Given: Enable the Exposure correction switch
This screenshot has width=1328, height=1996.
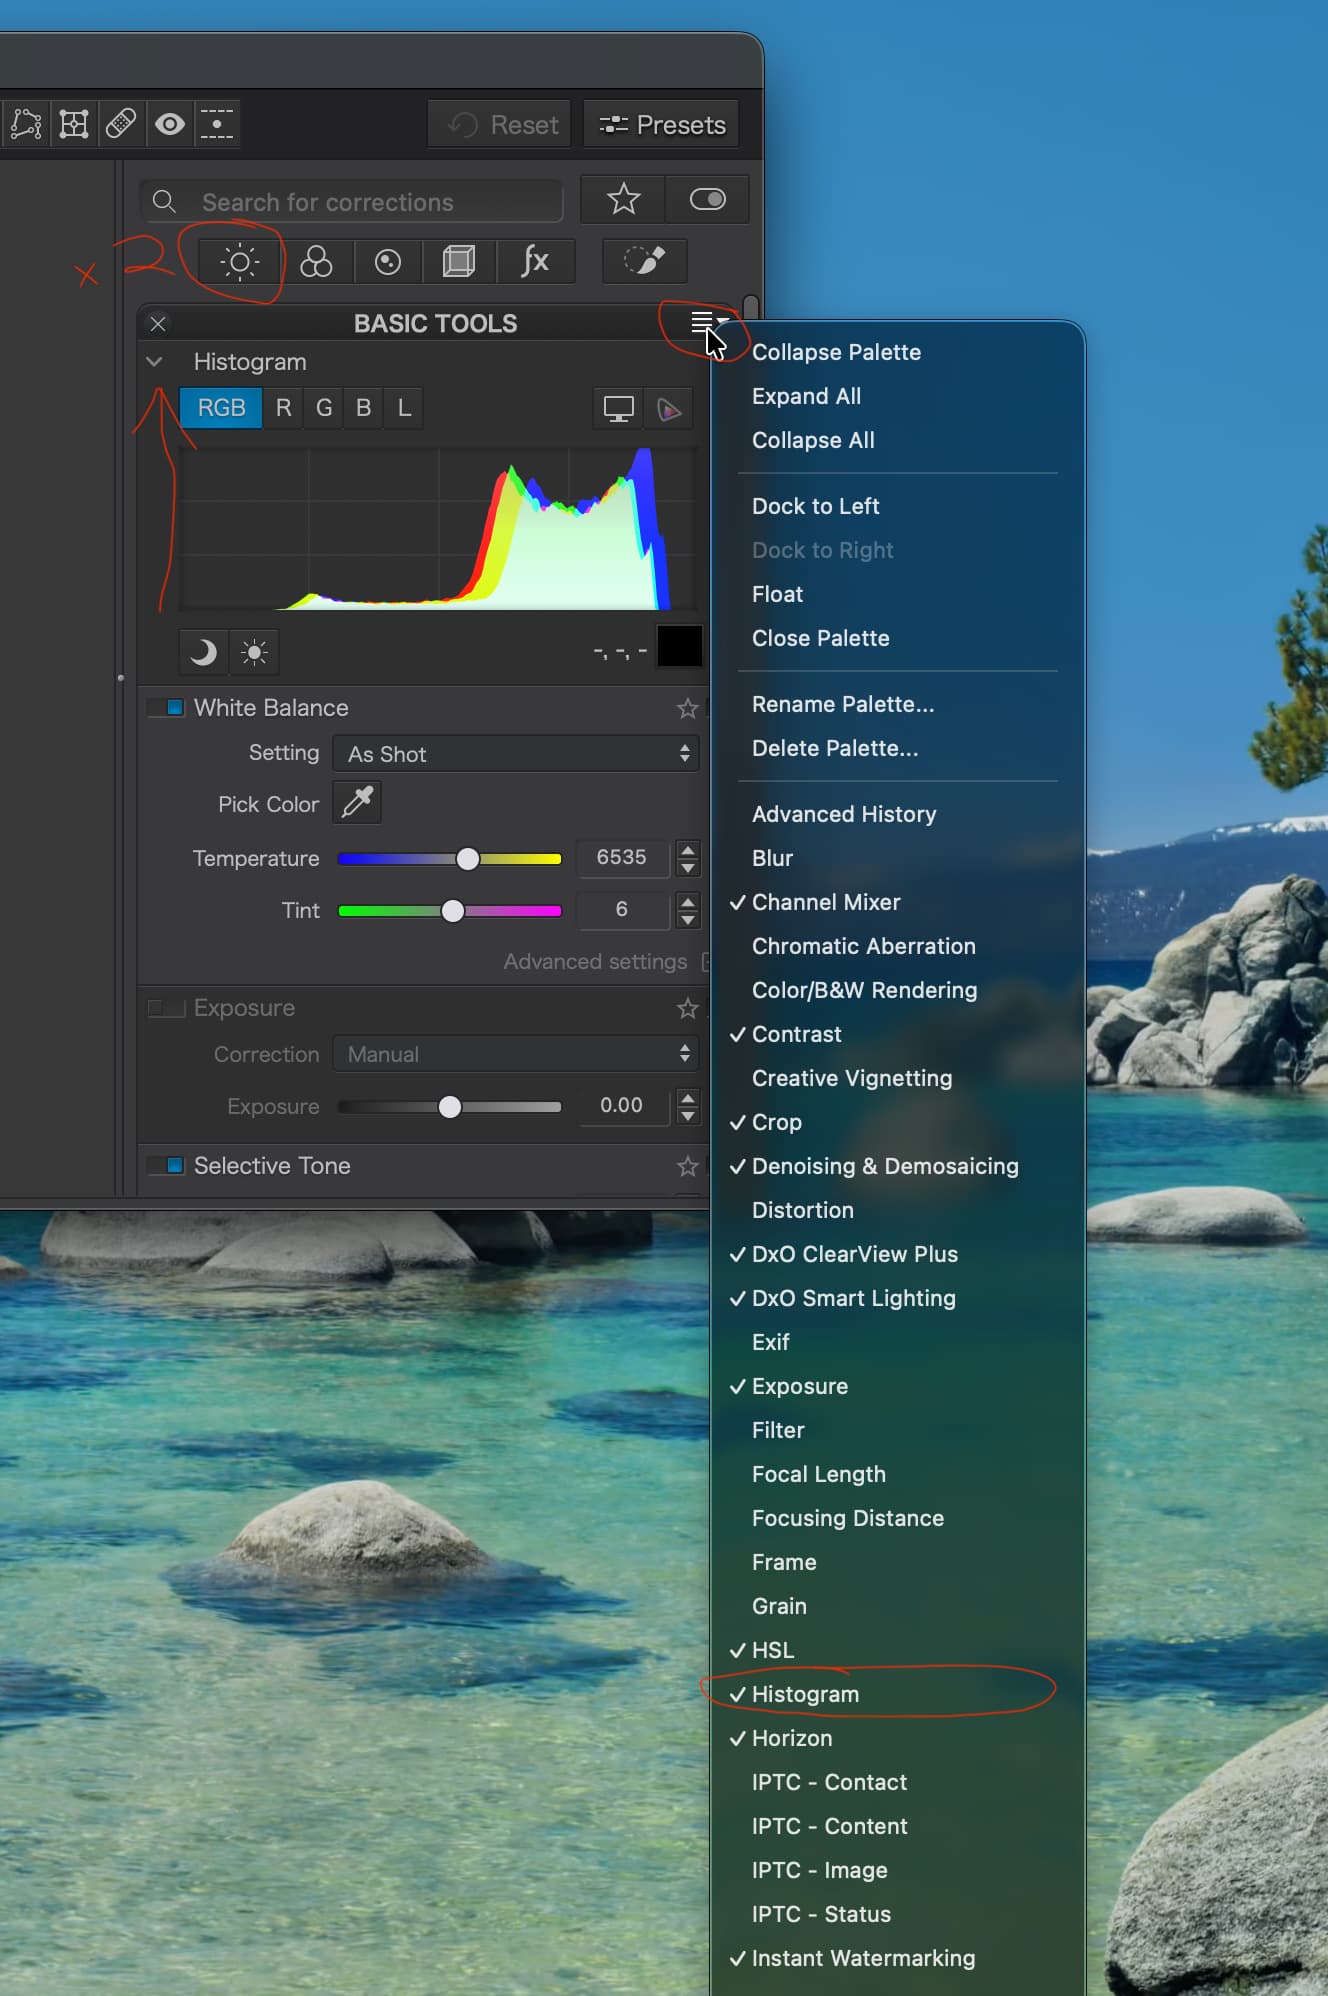Looking at the screenshot, I should click(166, 1008).
